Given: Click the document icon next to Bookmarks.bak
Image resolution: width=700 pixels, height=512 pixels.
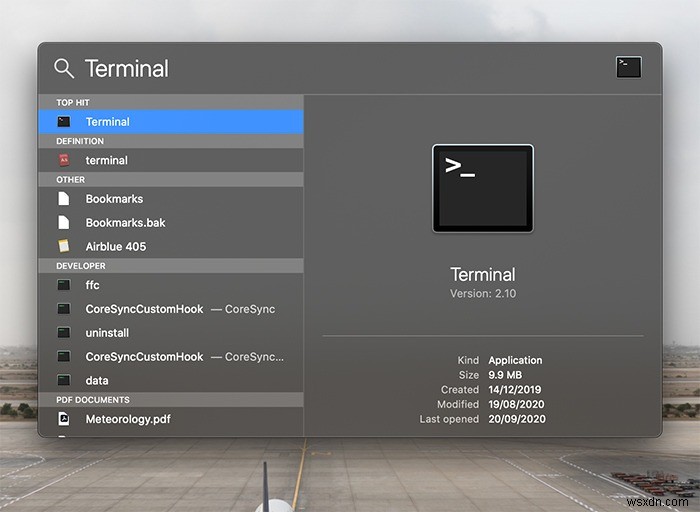Looking at the screenshot, I should pyautogui.click(x=64, y=222).
